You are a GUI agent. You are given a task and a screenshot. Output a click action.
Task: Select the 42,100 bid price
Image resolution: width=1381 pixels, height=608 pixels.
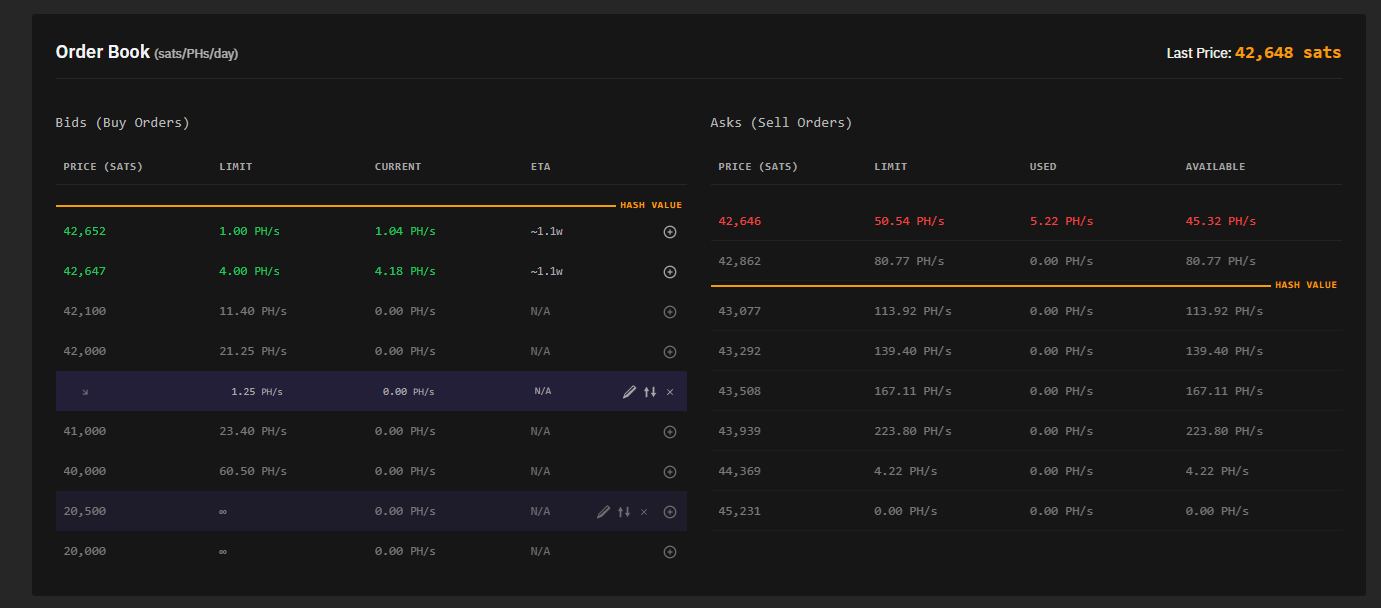click(x=84, y=311)
